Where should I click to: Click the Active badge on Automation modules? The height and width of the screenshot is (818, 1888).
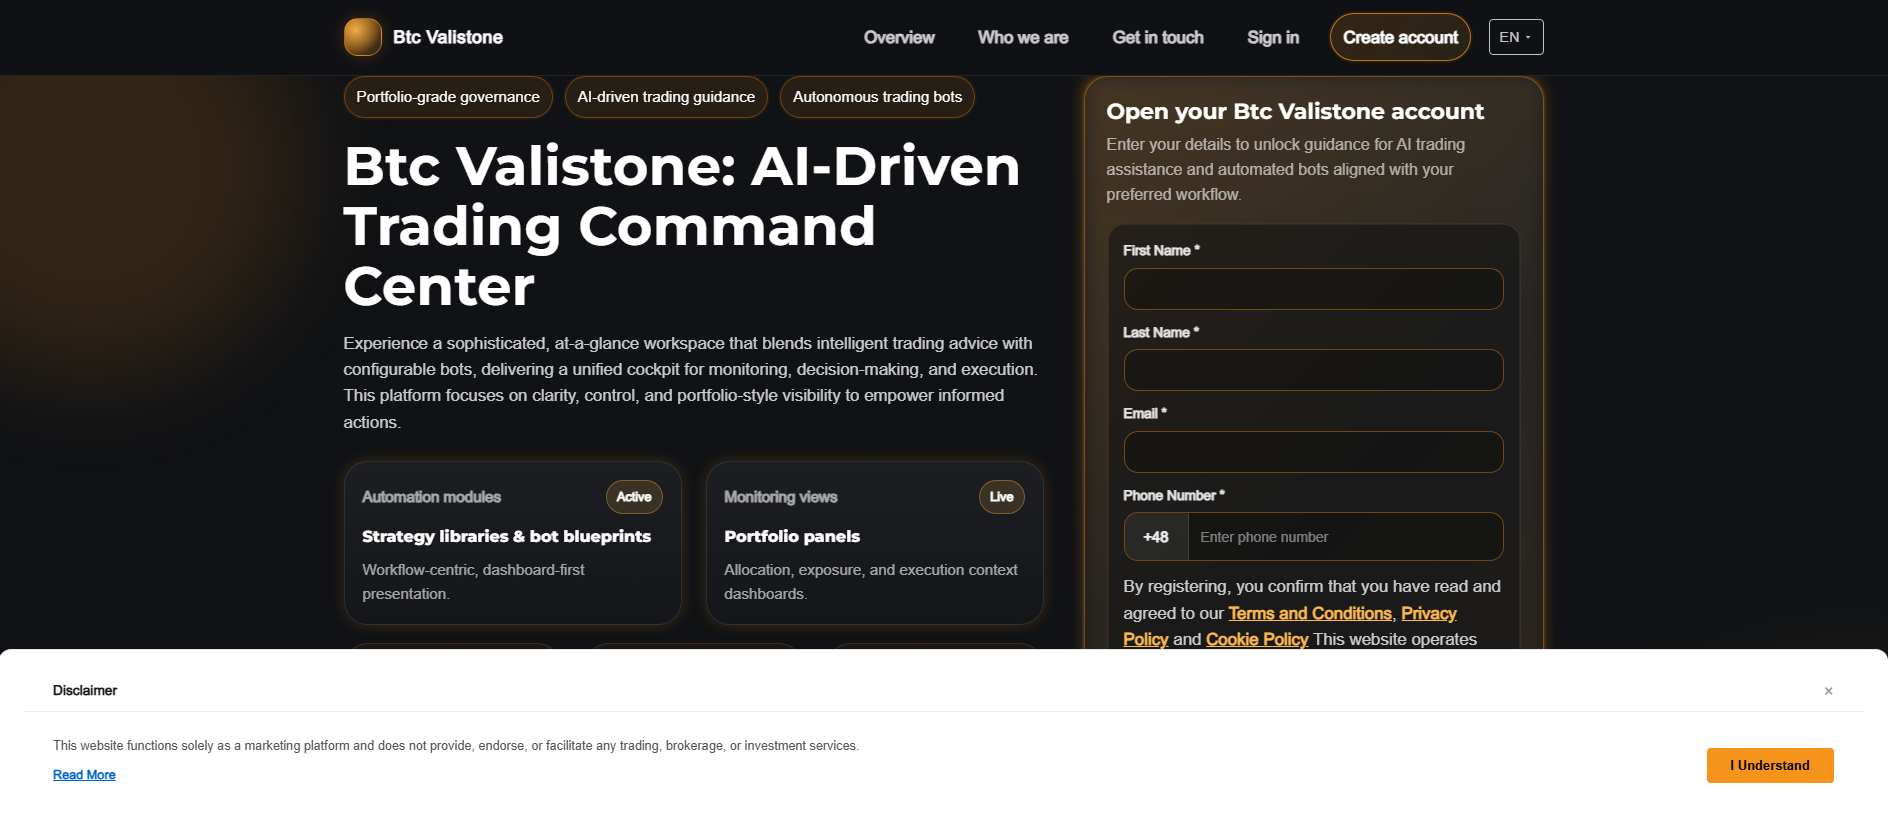coord(634,497)
